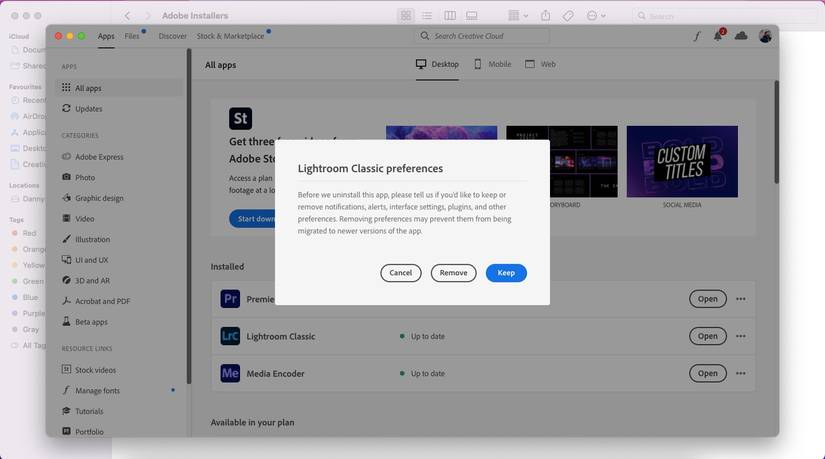Screen dimensions: 825x459
Task: Switch Finder to column view
Action: click(x=450, y=16)
